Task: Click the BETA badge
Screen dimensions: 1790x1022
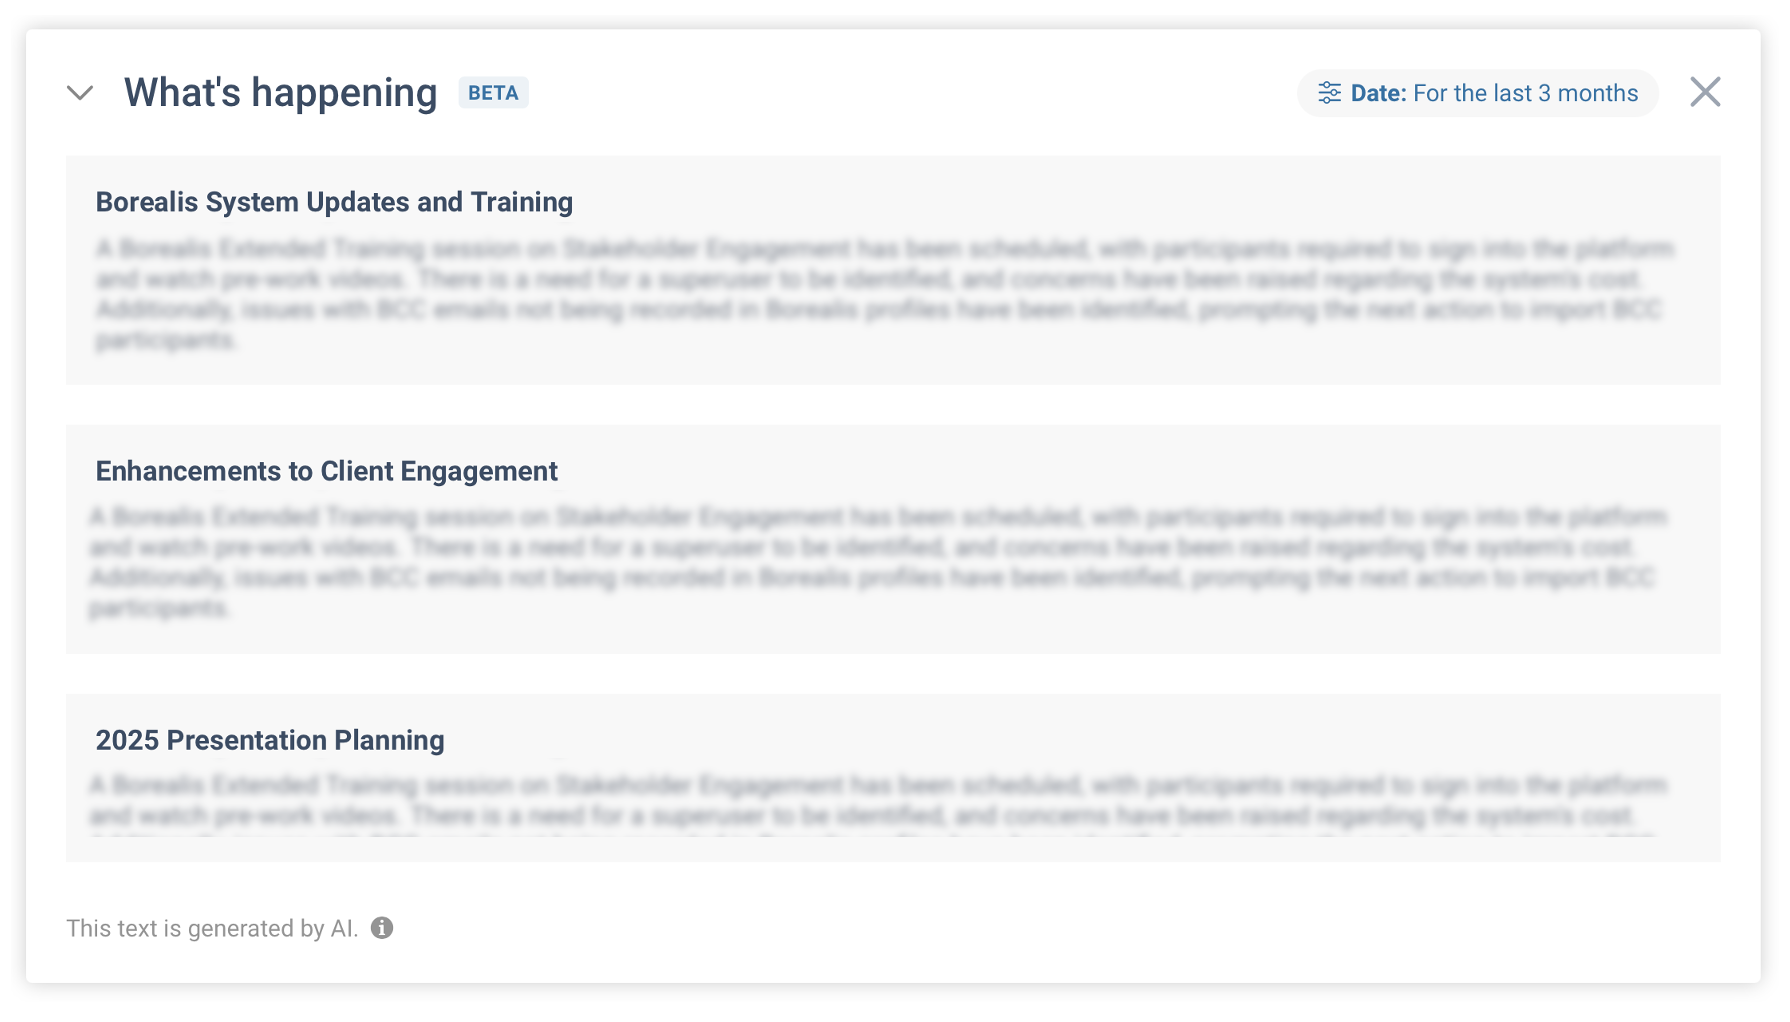Action: [493, 93]
